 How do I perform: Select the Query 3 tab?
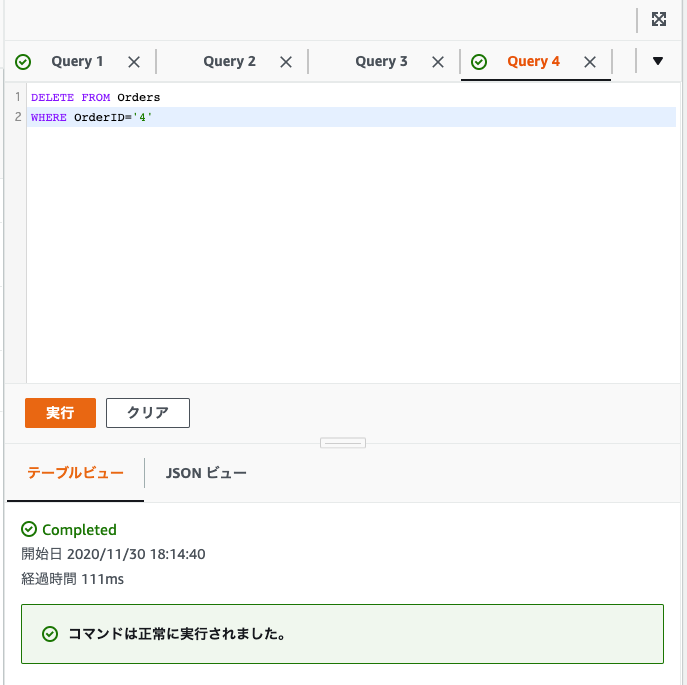click(381, 62)
